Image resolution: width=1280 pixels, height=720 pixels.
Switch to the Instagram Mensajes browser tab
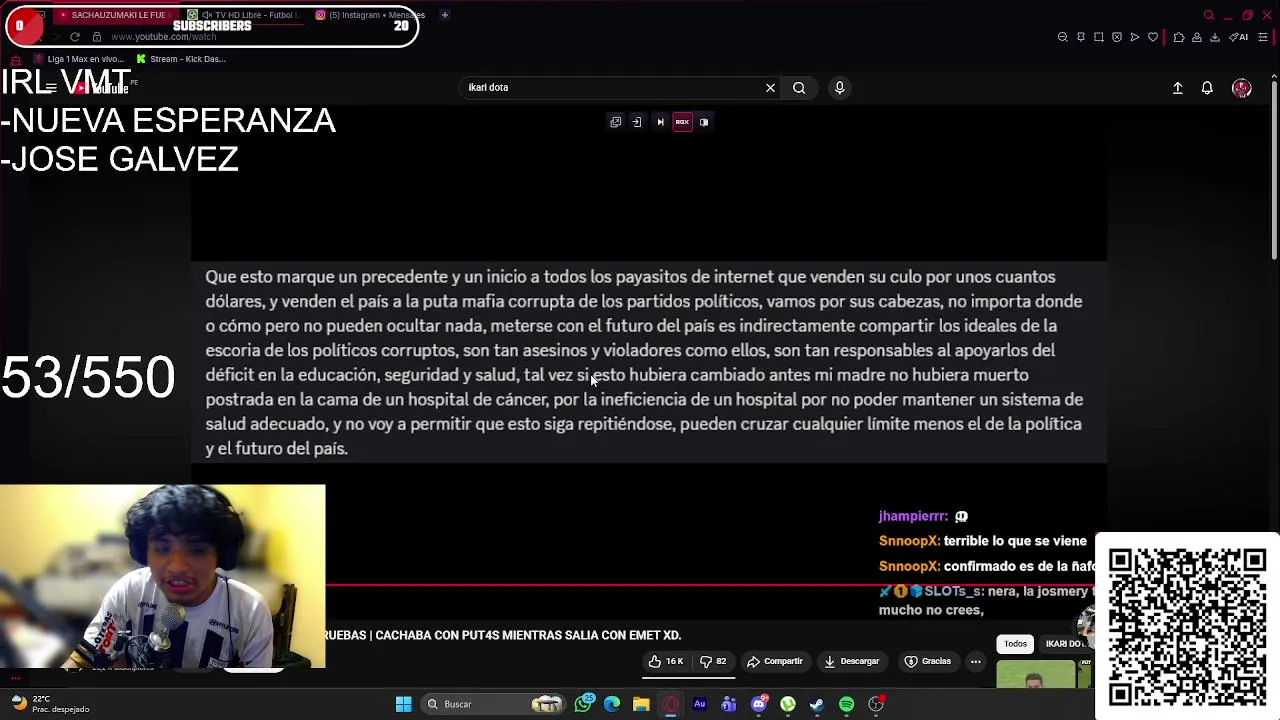point(370,15)
